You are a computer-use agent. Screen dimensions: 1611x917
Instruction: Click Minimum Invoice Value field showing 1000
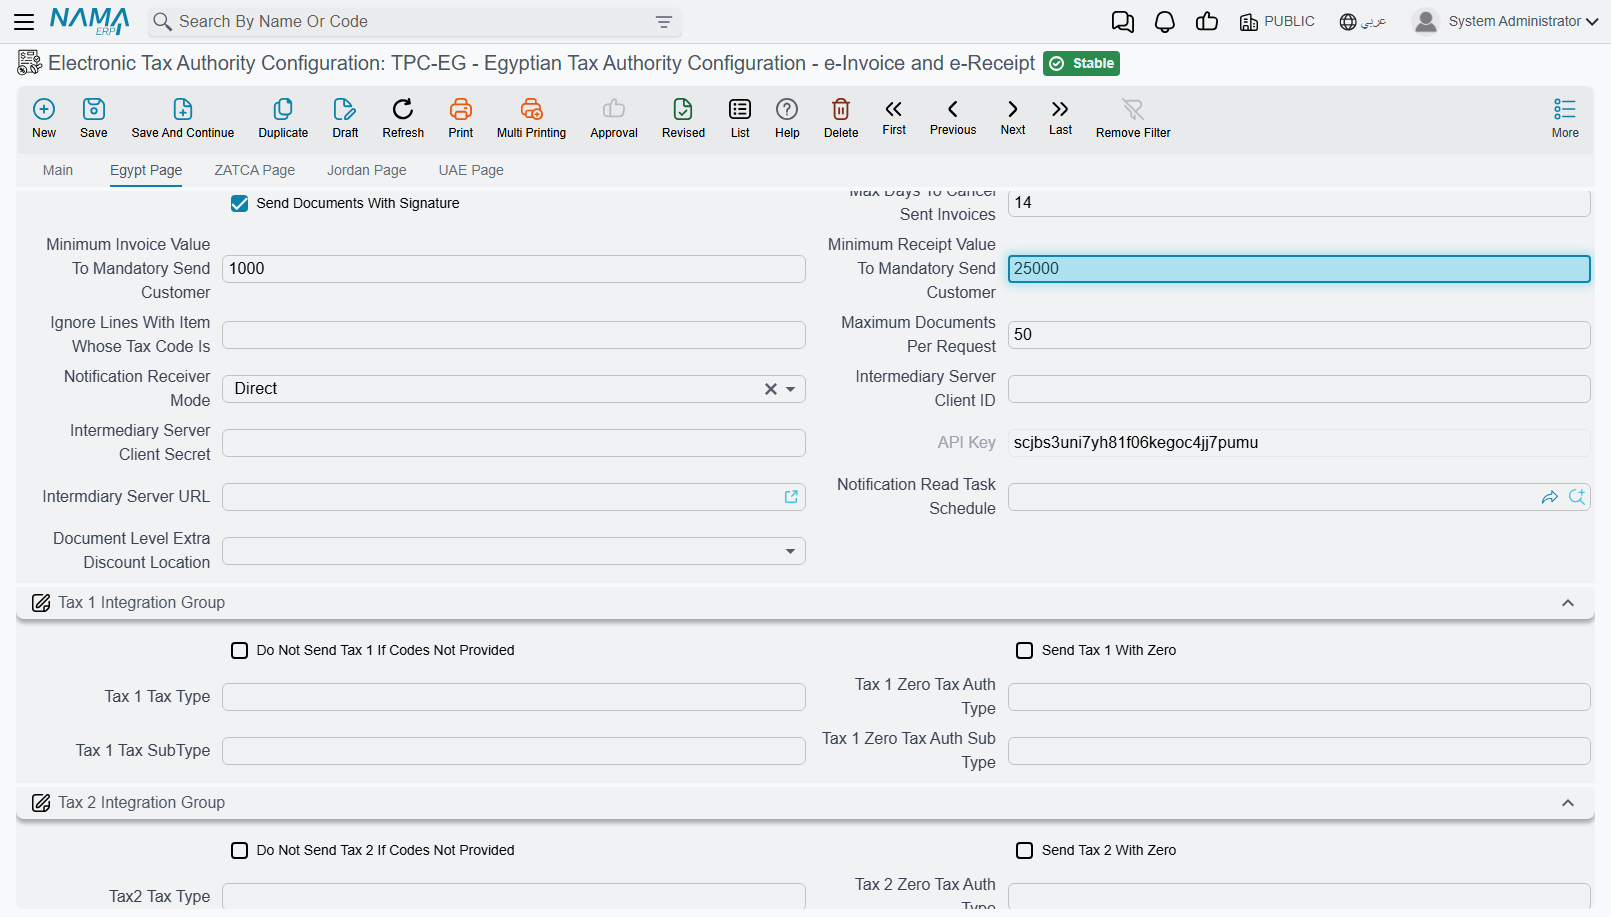click(514, 269)
